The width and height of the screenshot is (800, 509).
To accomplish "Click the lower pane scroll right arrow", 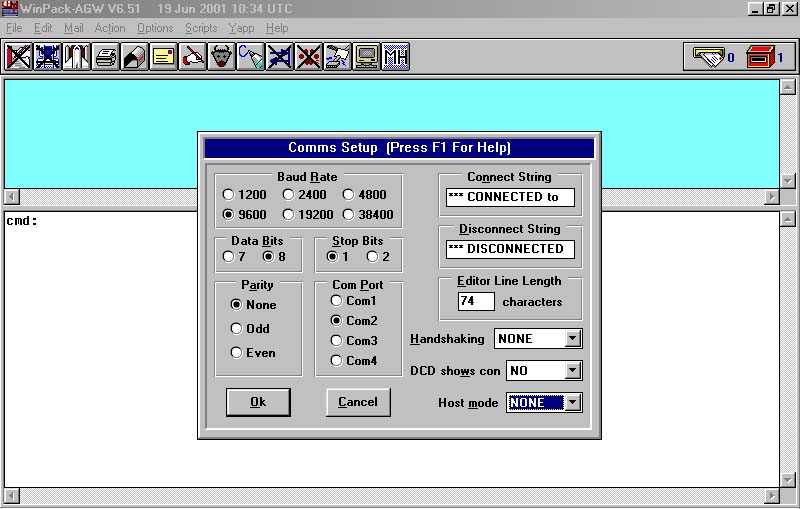I will point(772,495).
